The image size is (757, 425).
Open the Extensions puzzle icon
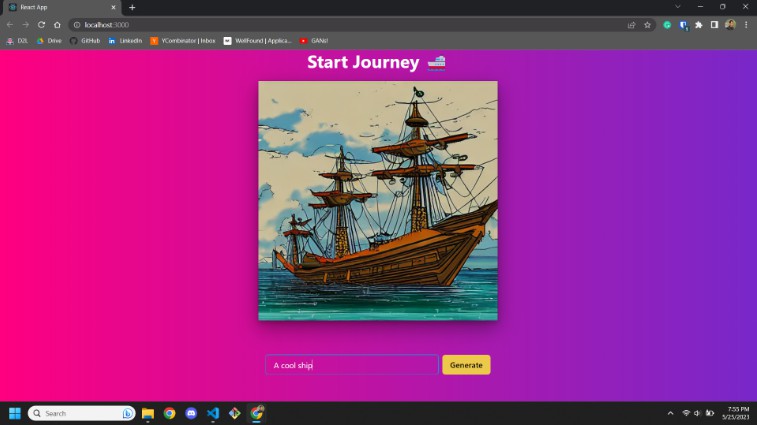click(x=699, y=24)
